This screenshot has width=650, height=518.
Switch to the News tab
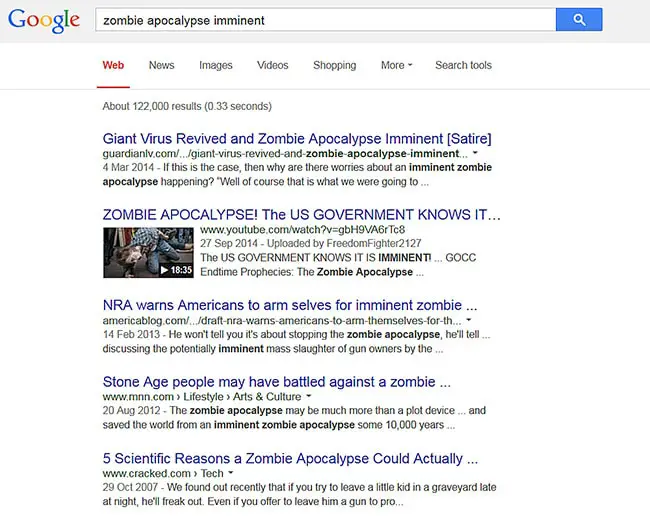pos(162,65)
